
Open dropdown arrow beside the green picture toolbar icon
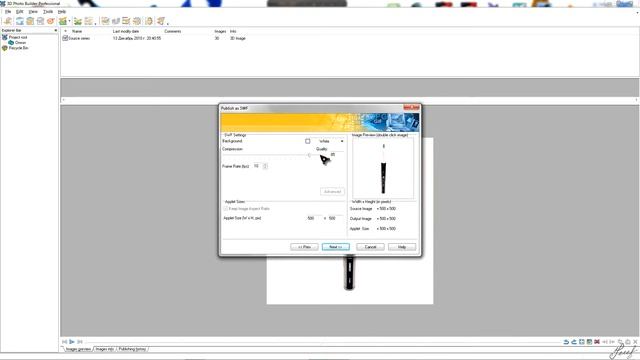pos(69,21)
